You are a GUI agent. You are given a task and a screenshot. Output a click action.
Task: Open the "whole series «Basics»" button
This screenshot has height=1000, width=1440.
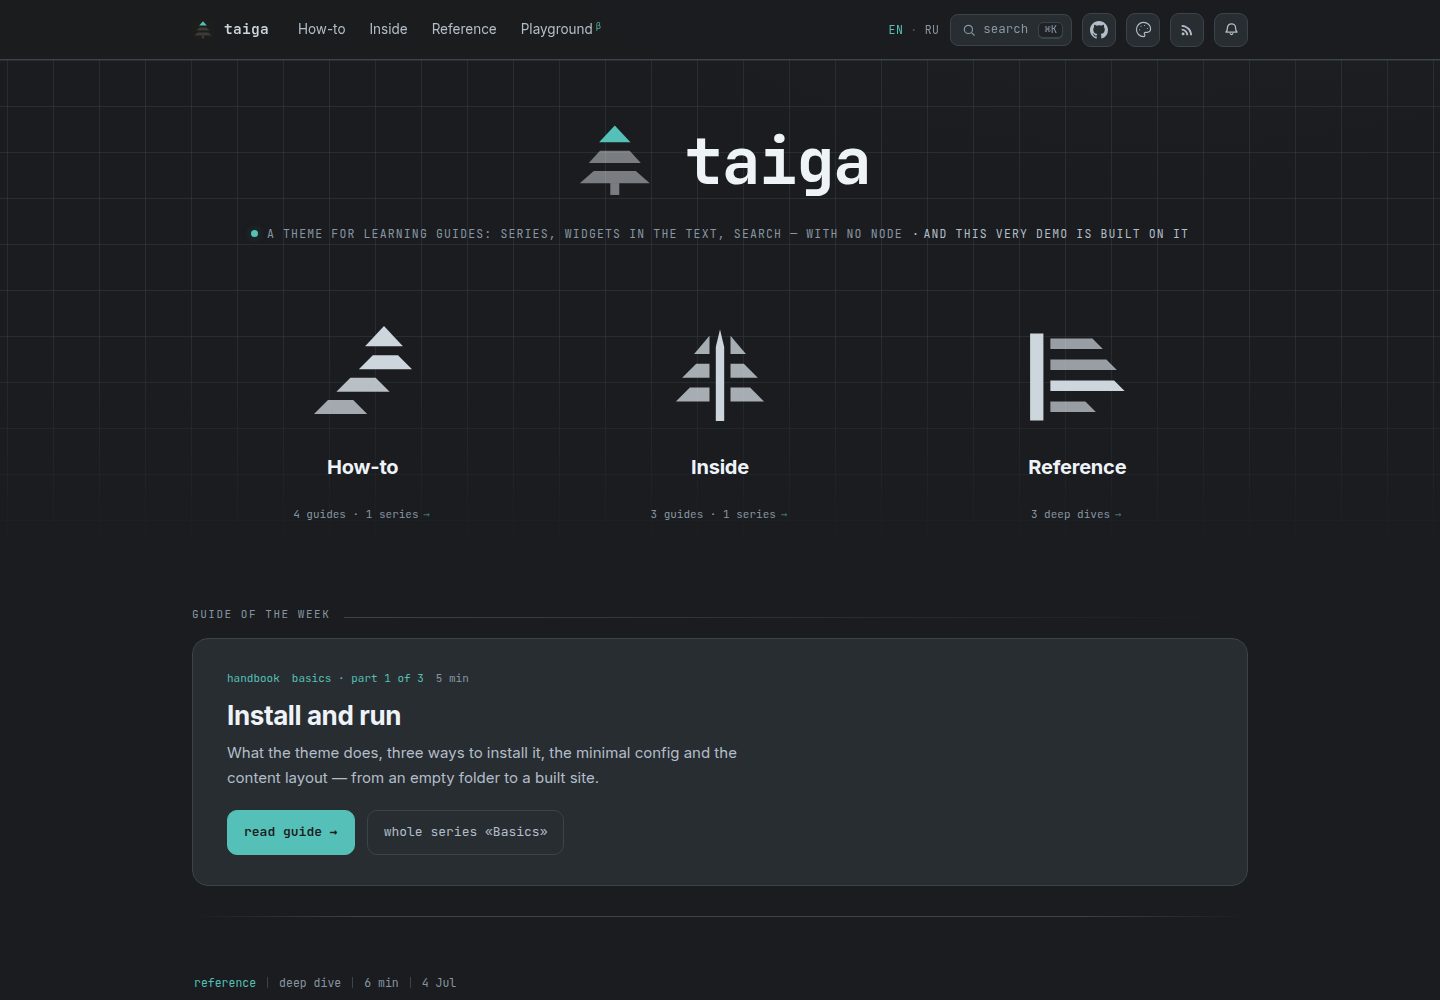[x=466, y=832]
